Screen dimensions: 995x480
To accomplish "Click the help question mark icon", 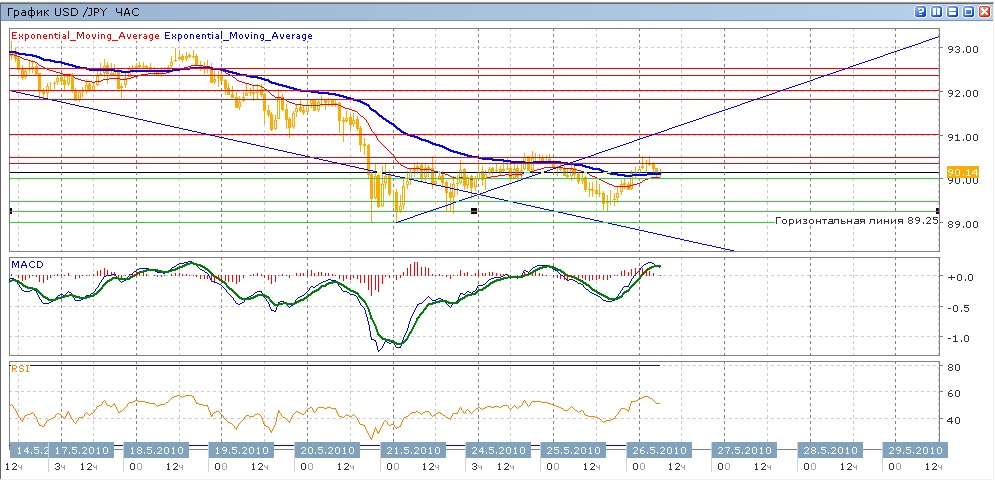I will (920, 11).
